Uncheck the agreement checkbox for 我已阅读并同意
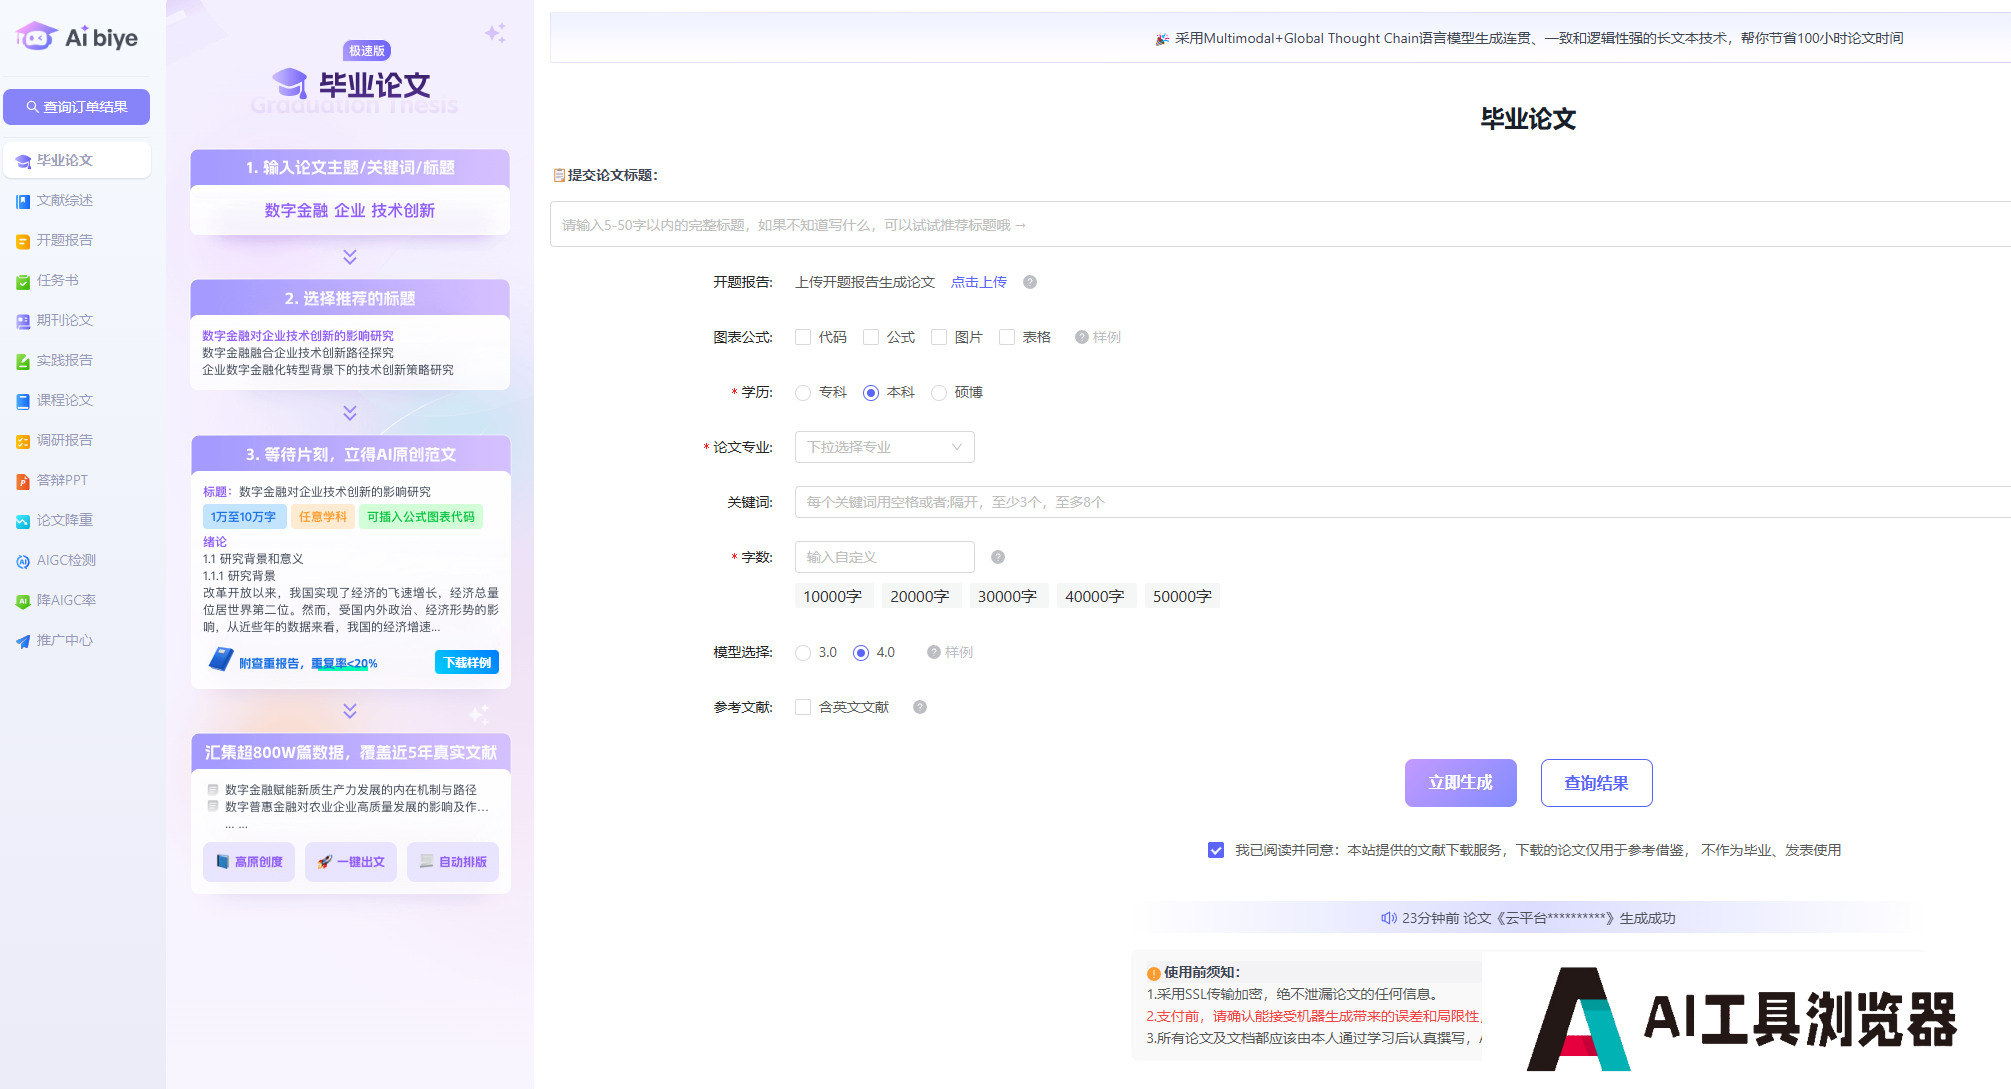This screenshot has width=2011, height=1089. [x=1216, y=850]
